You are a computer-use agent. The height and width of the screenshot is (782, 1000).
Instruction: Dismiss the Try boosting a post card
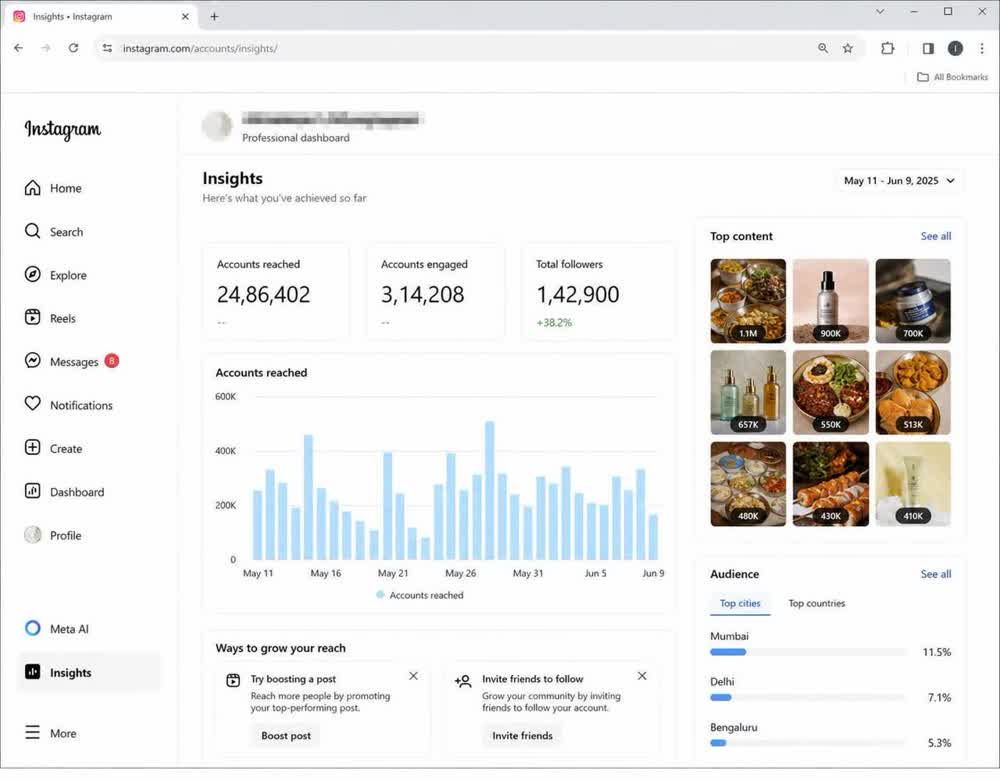coord(413,676)
